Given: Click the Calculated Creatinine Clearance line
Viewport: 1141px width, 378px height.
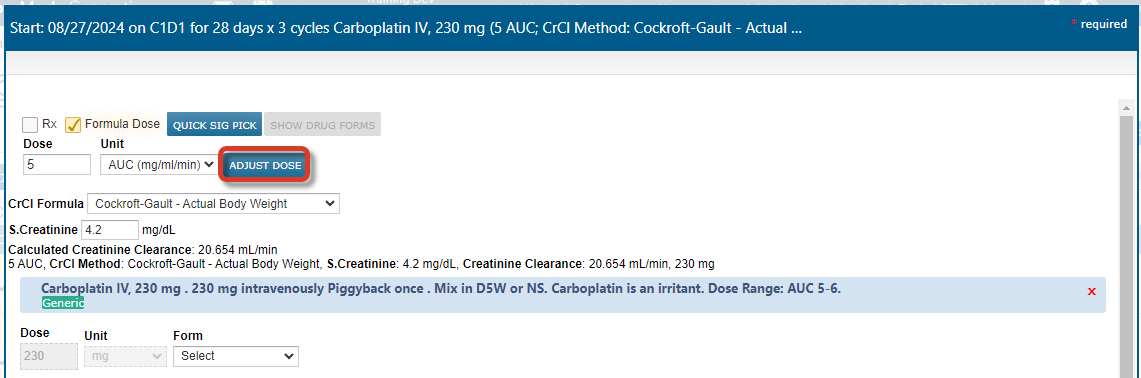Looking at the screenshot, I should coord(143,250).
